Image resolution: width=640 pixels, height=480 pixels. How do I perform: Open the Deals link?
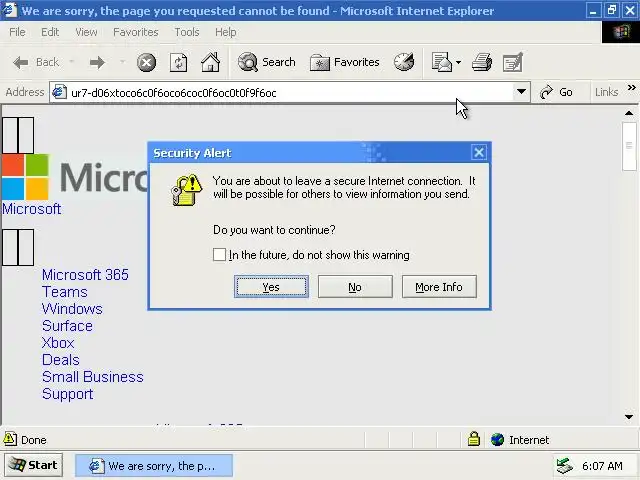coord(61,360)
